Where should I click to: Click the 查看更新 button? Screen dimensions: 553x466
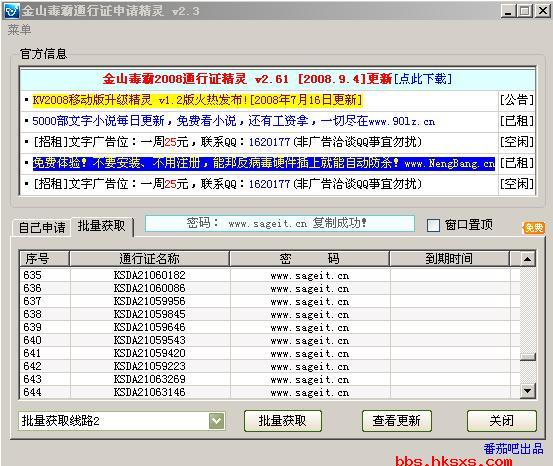(397, 420)
